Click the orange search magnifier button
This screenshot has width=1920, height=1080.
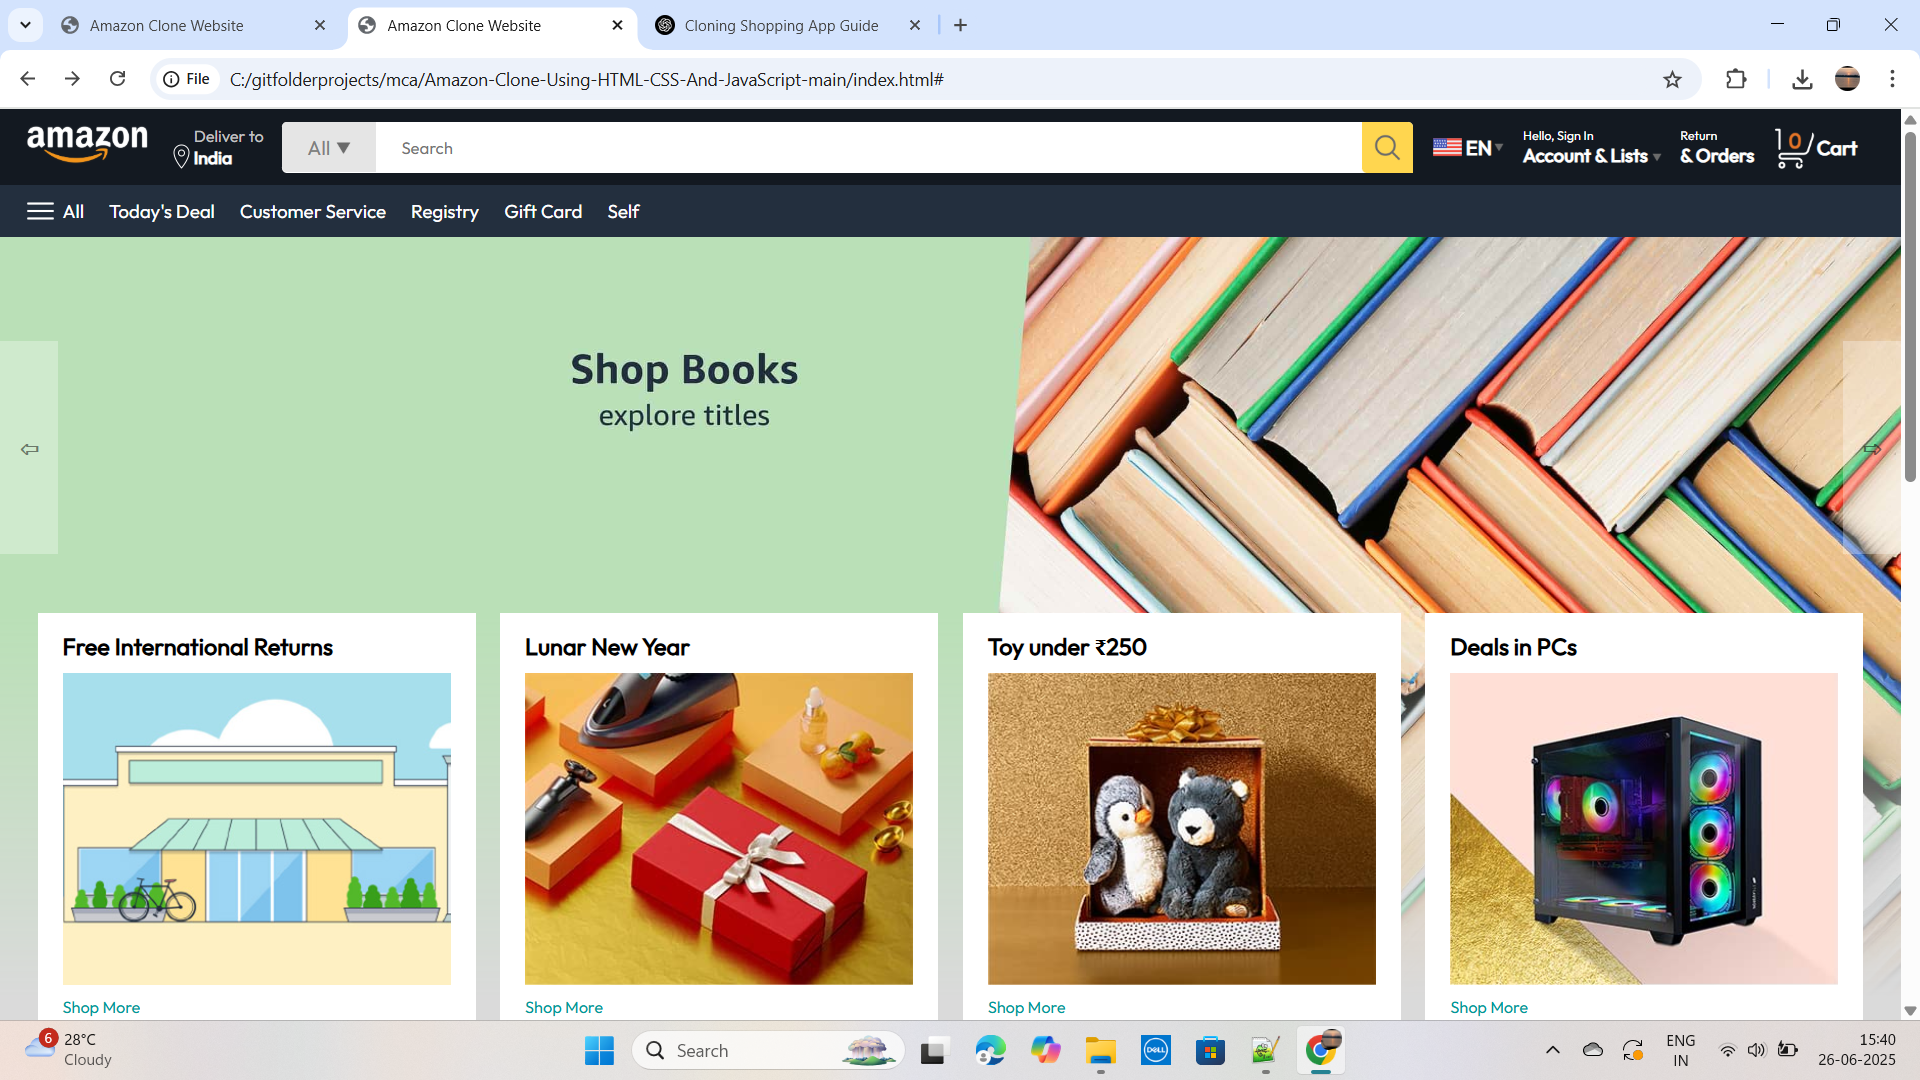[x=1387, y=148]
